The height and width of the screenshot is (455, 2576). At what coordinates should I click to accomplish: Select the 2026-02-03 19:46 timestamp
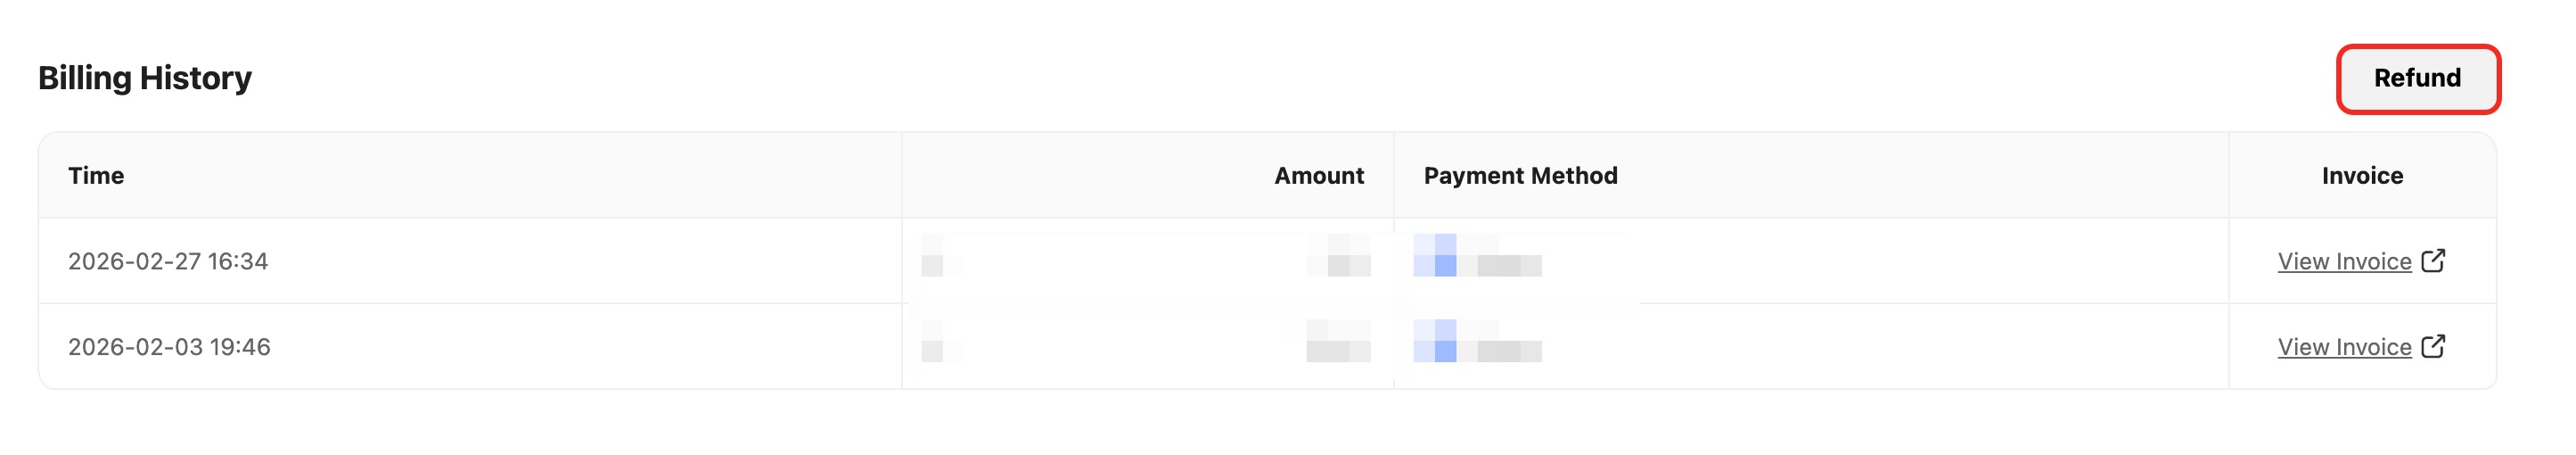click(x=169, y=347)
